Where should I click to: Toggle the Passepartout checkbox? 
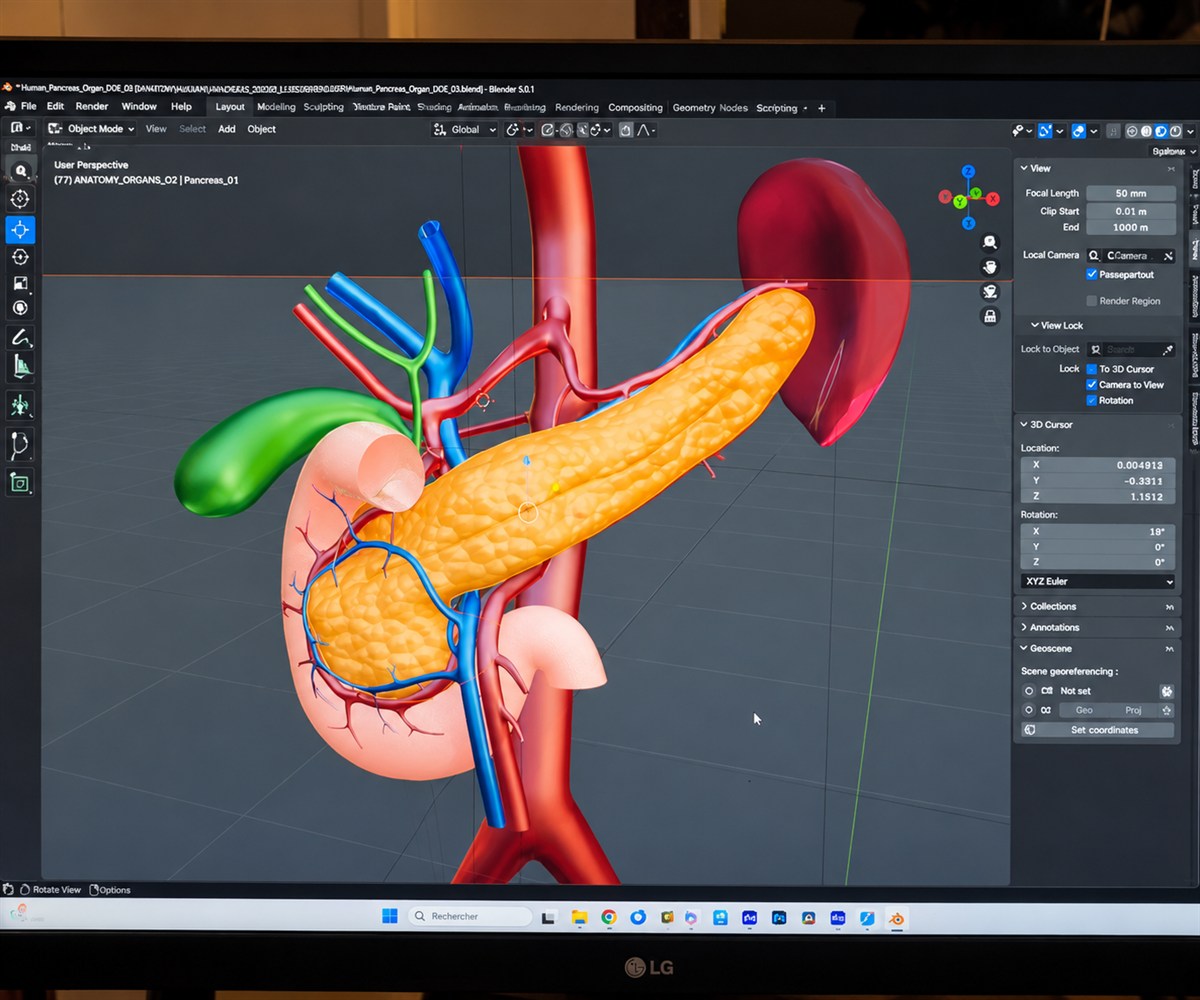(1092, 275)
